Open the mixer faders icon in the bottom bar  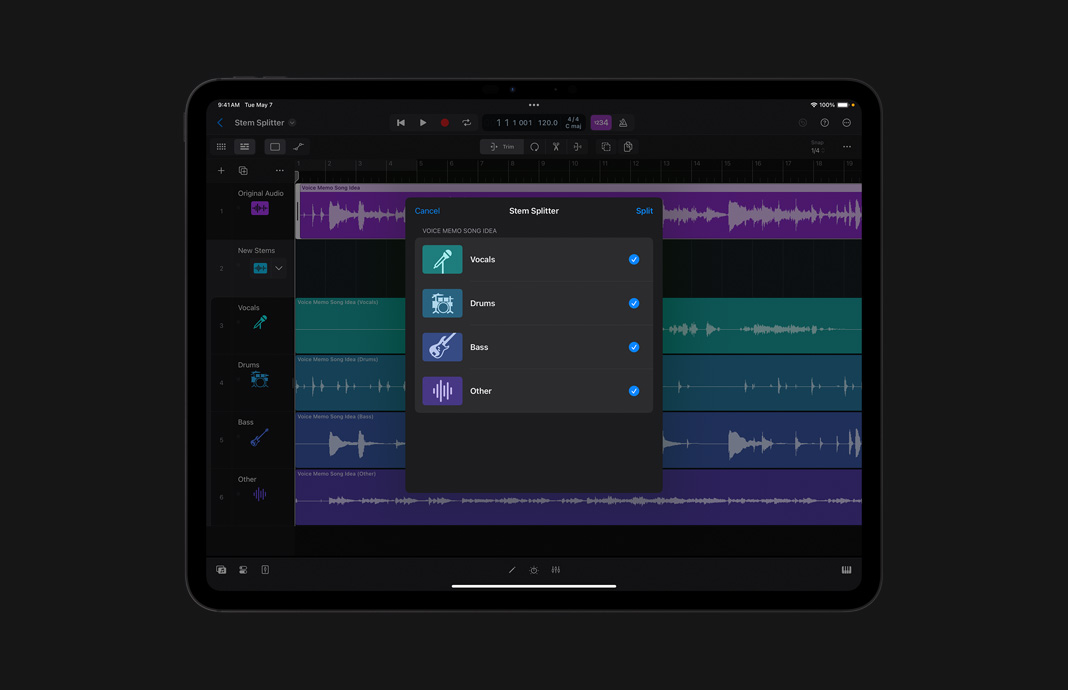555,569
